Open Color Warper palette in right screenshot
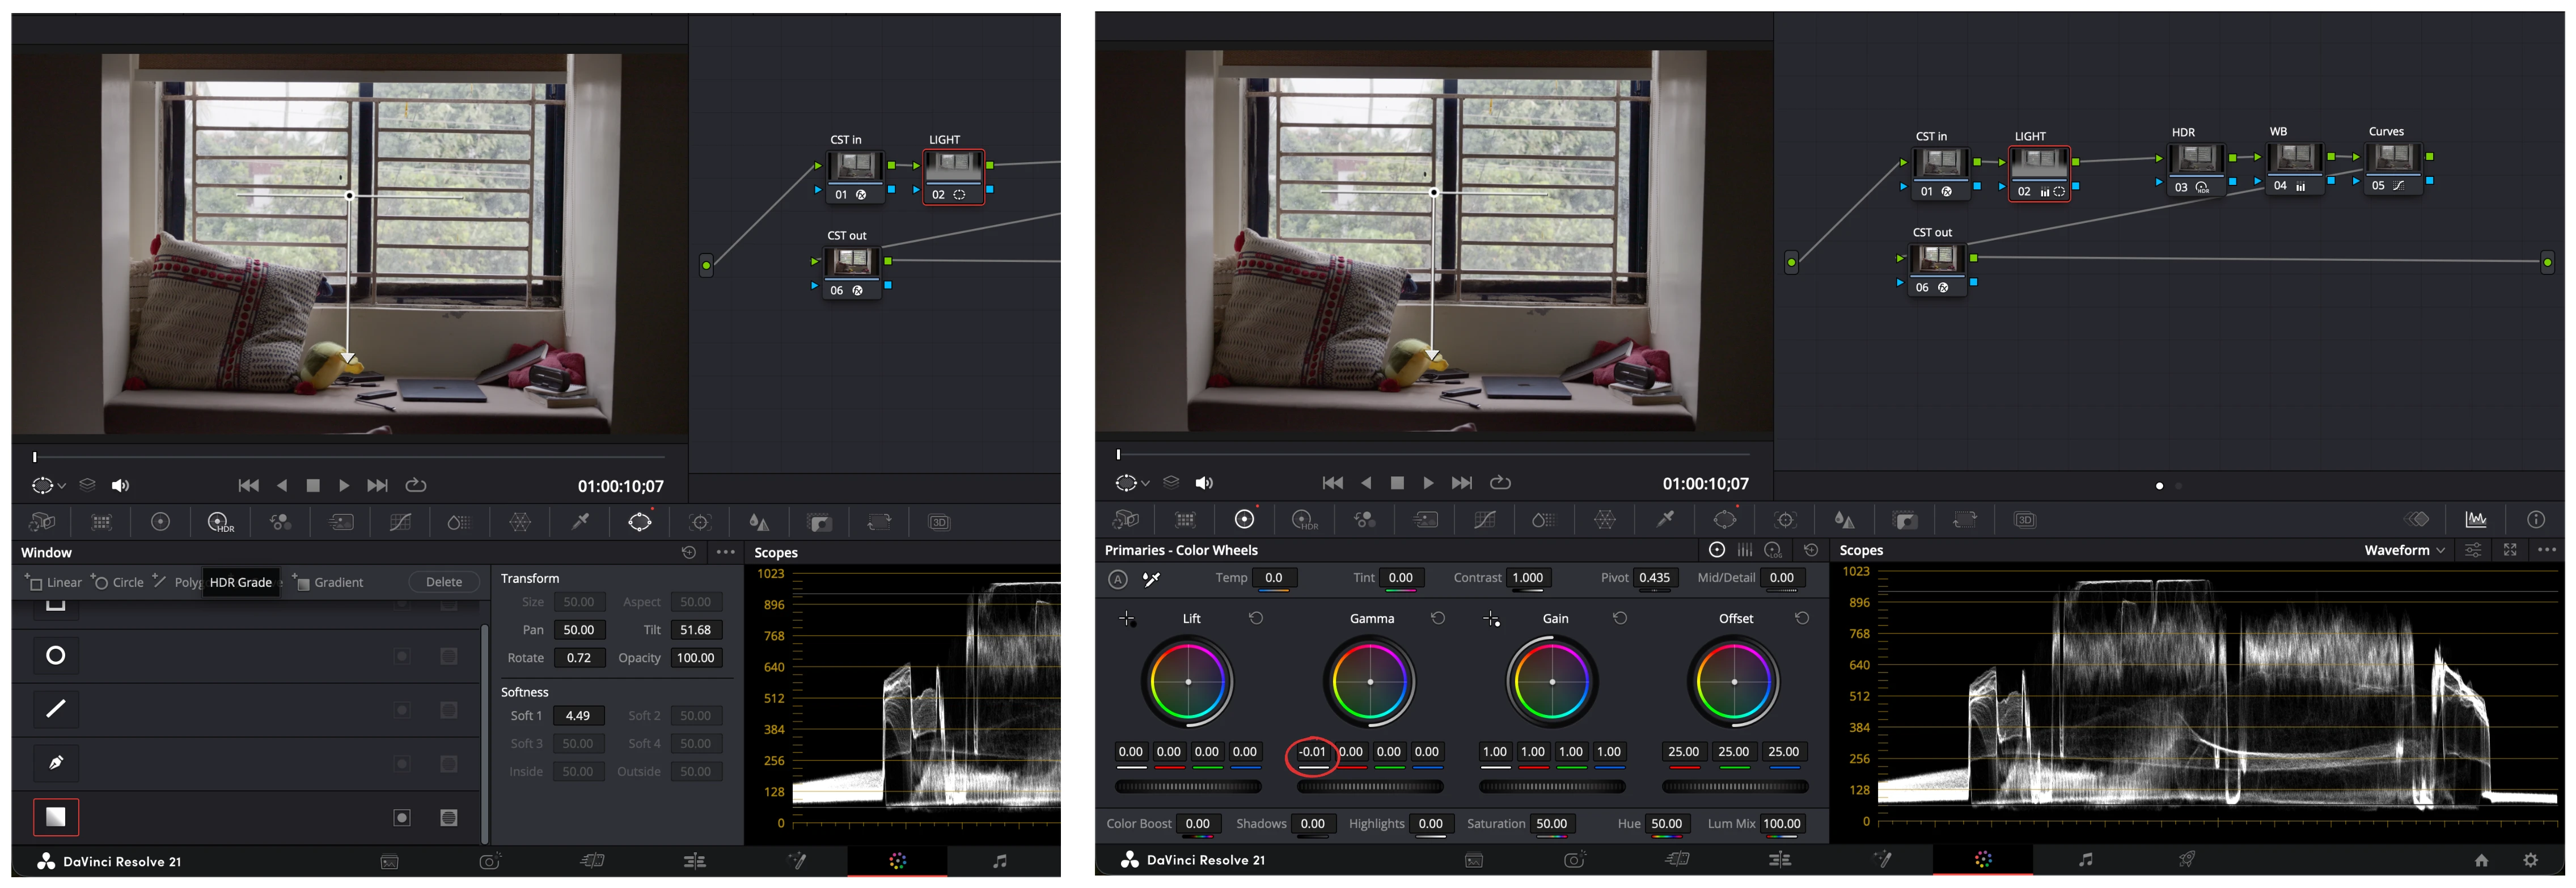Image resolution: width=2576 pixels, height=888 pixels. point(1605,519)
